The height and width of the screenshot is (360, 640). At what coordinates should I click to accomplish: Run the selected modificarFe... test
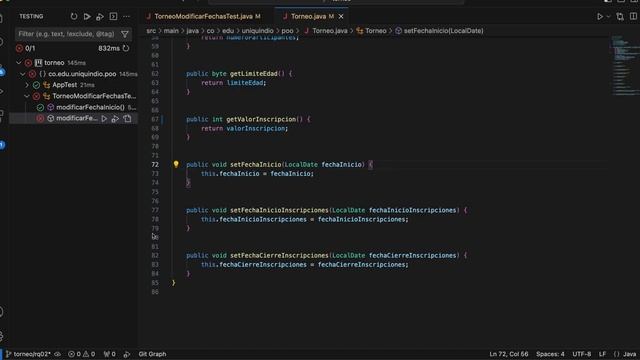click(104, 118)
